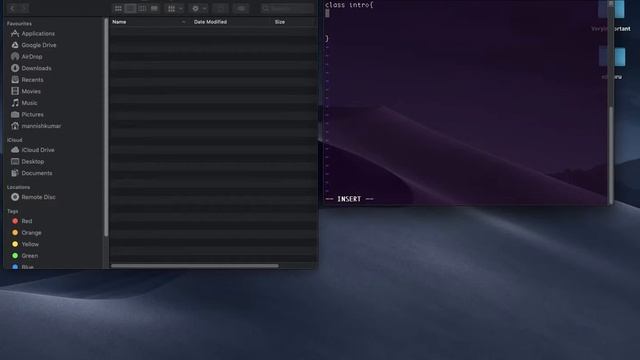Sort by Date Modified column
This screenshot has height=360, width=640.
pos(210,22)
